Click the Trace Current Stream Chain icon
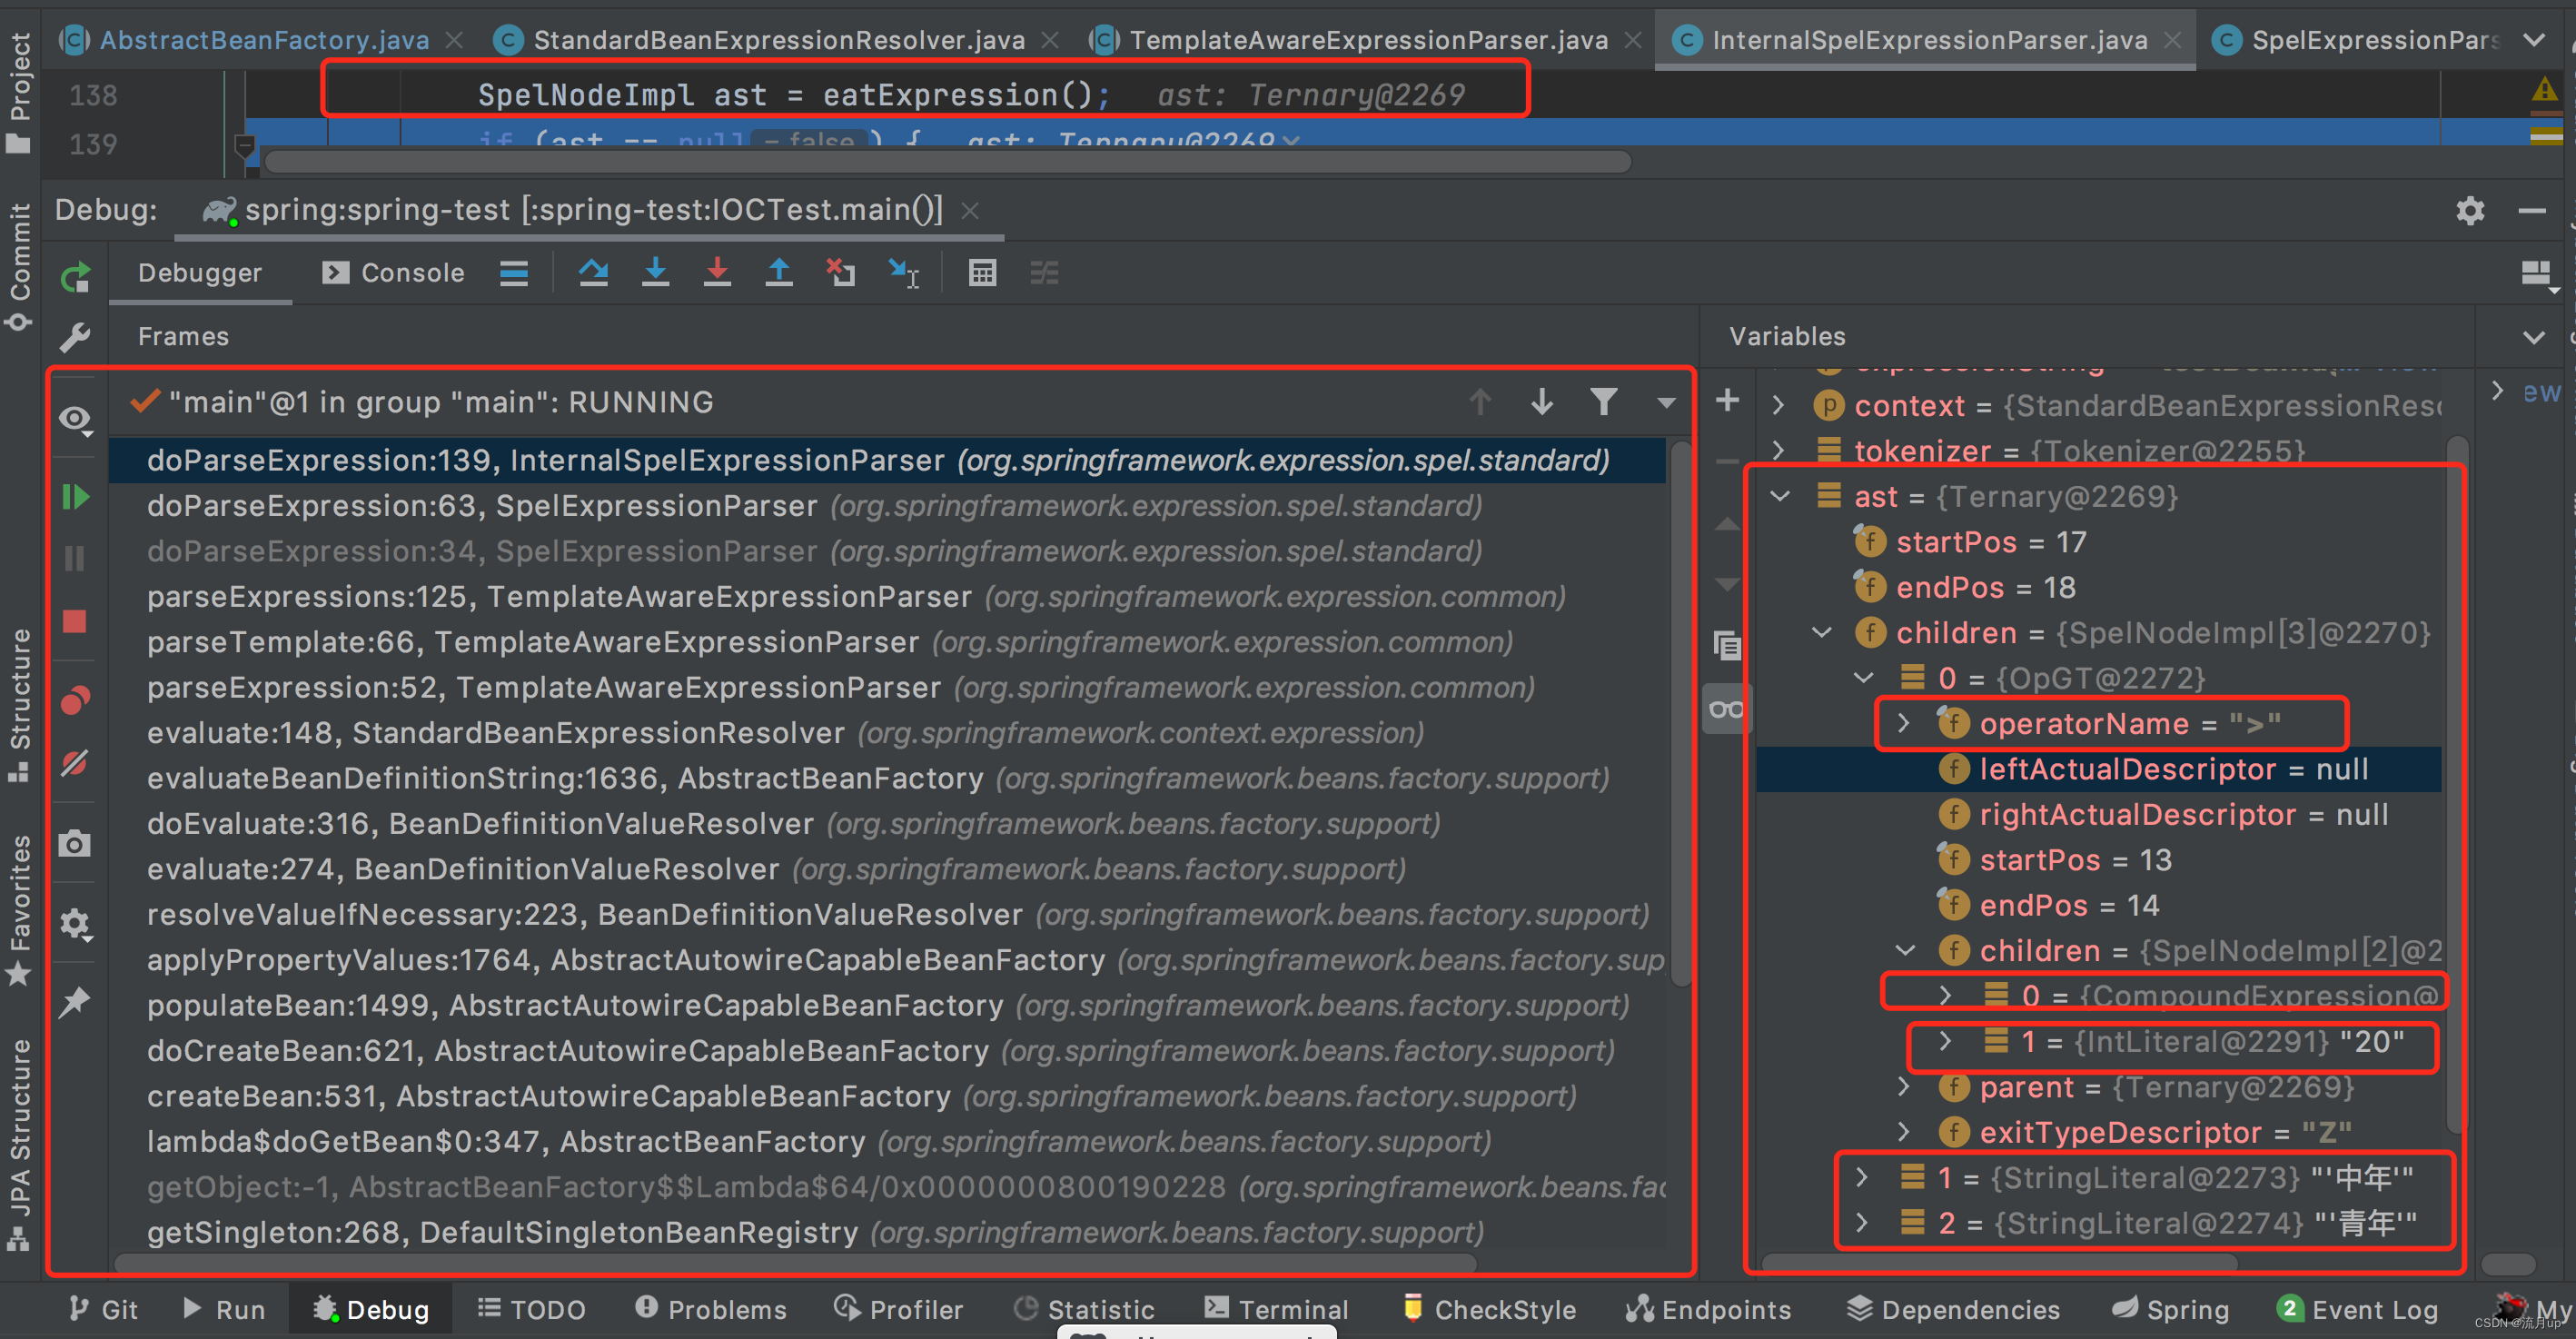Viewport: 2576px width, 1339px height. click(1044, 273)
